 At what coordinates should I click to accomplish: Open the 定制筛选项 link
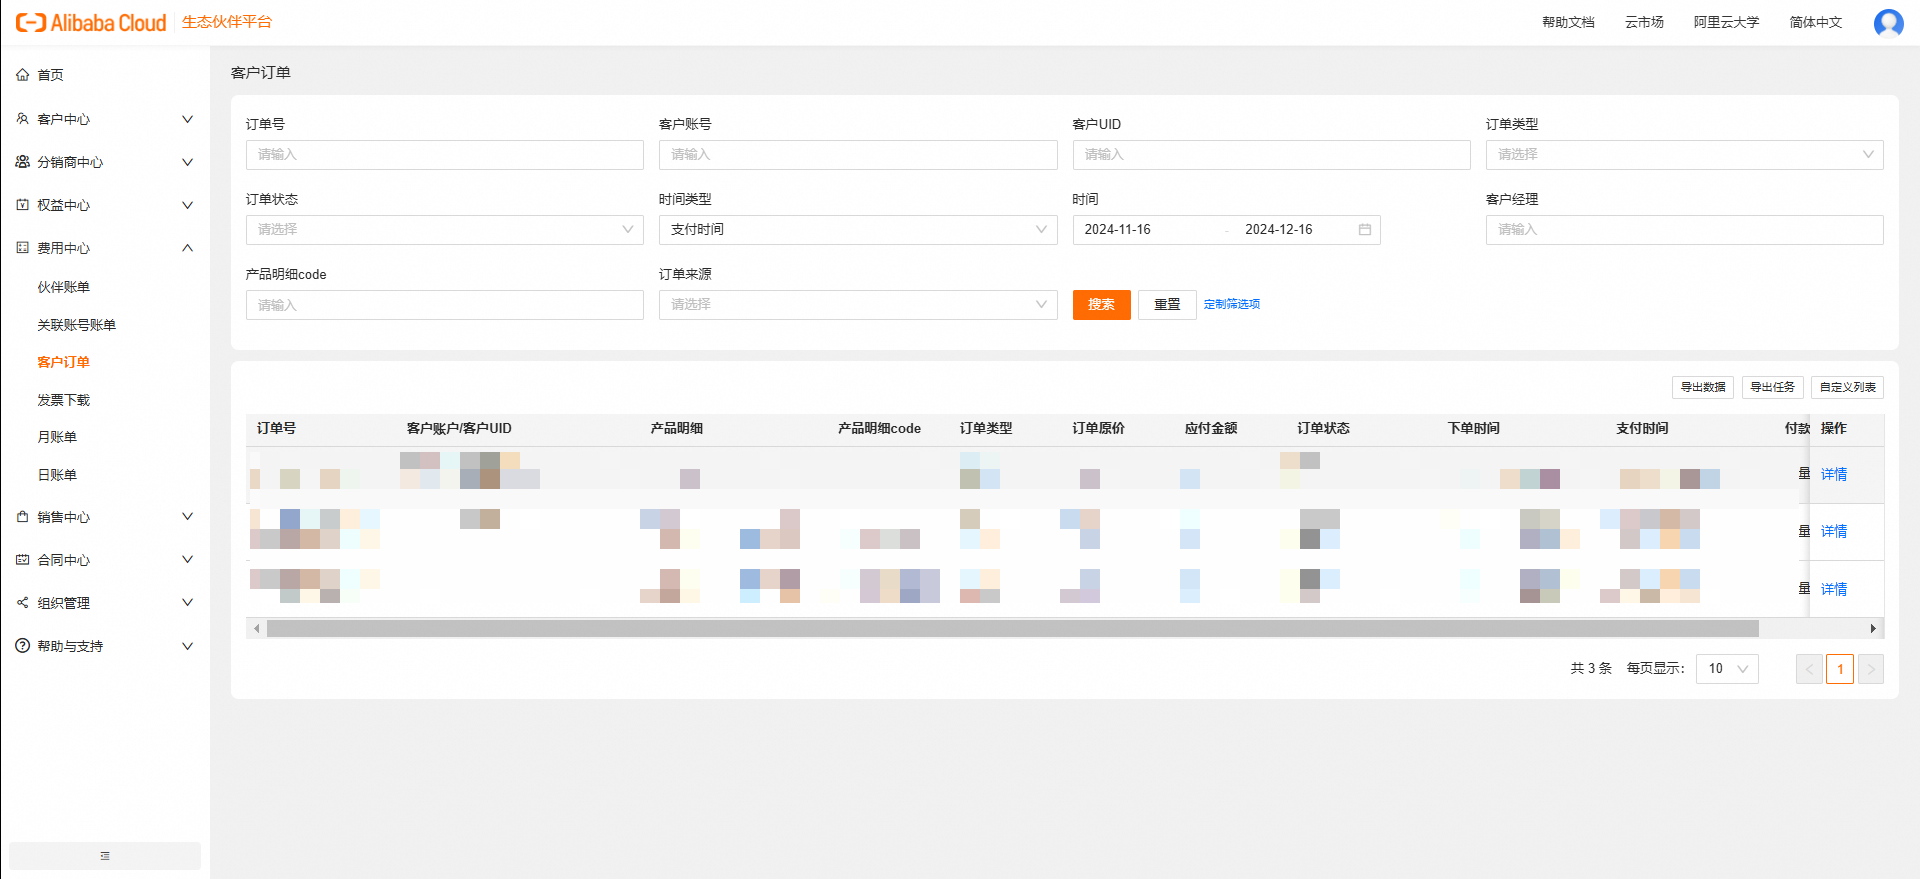pos(1232,304)
